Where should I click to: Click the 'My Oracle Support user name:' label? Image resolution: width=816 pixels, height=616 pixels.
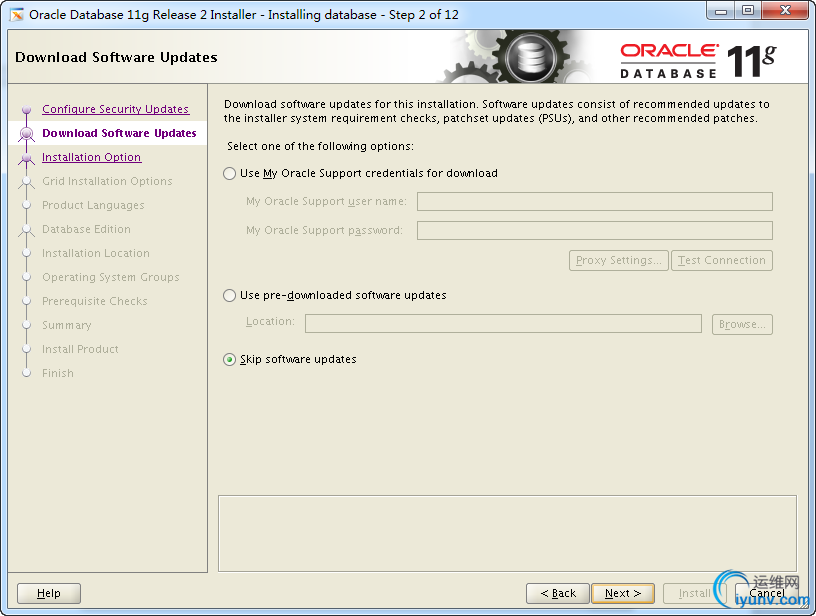click(326, 201)
